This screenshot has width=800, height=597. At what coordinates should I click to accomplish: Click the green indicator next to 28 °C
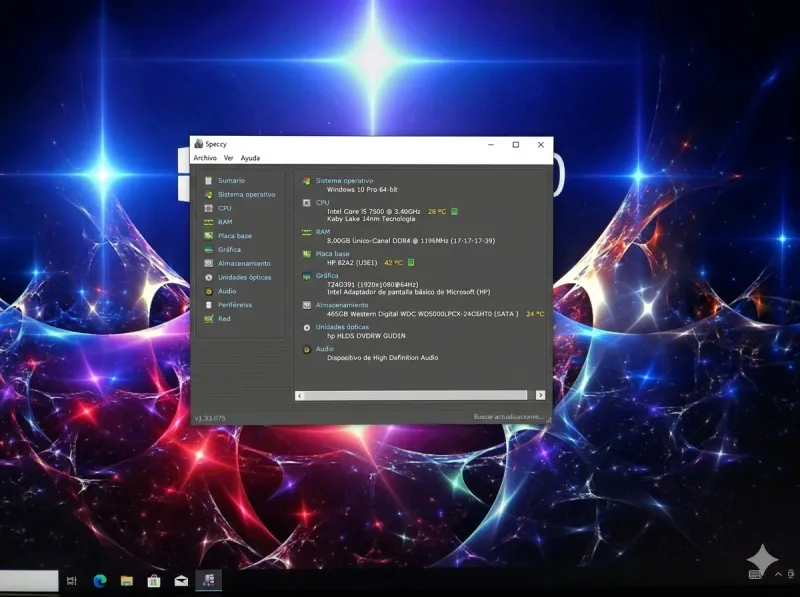pyautogui.click(x=454, y=211)
